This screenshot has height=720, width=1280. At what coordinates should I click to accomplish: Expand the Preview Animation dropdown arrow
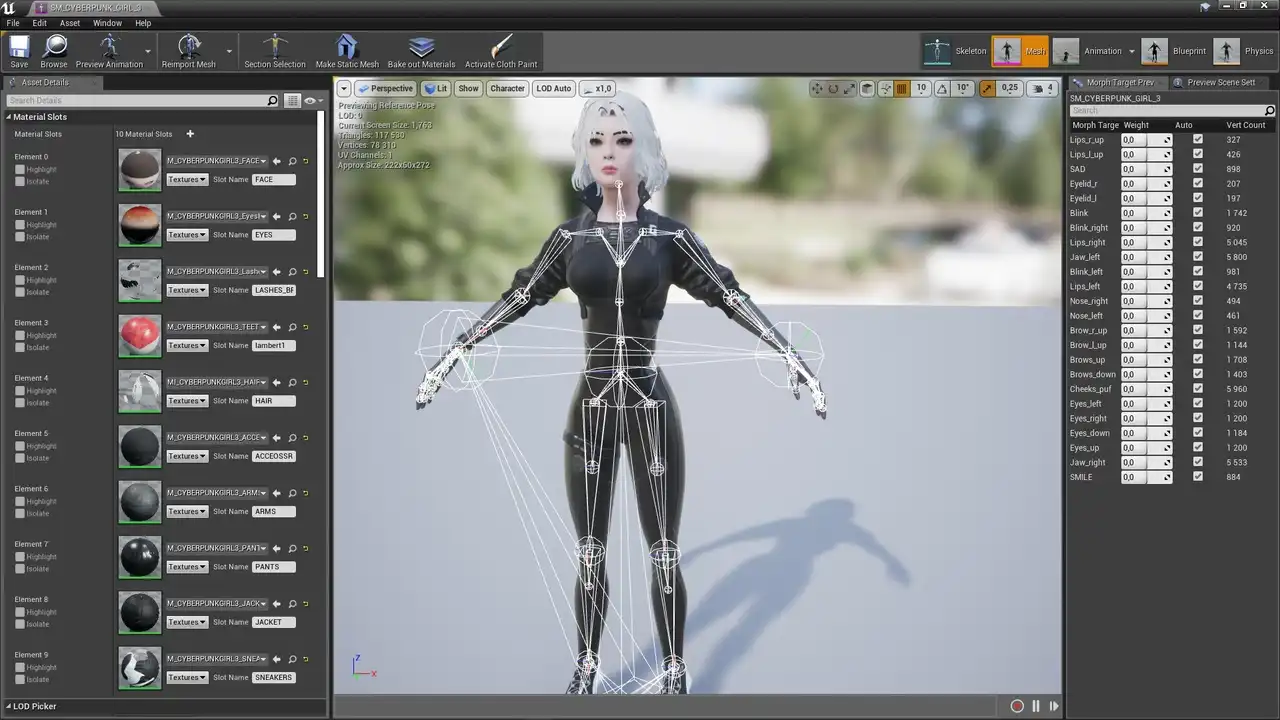(148, 51)
